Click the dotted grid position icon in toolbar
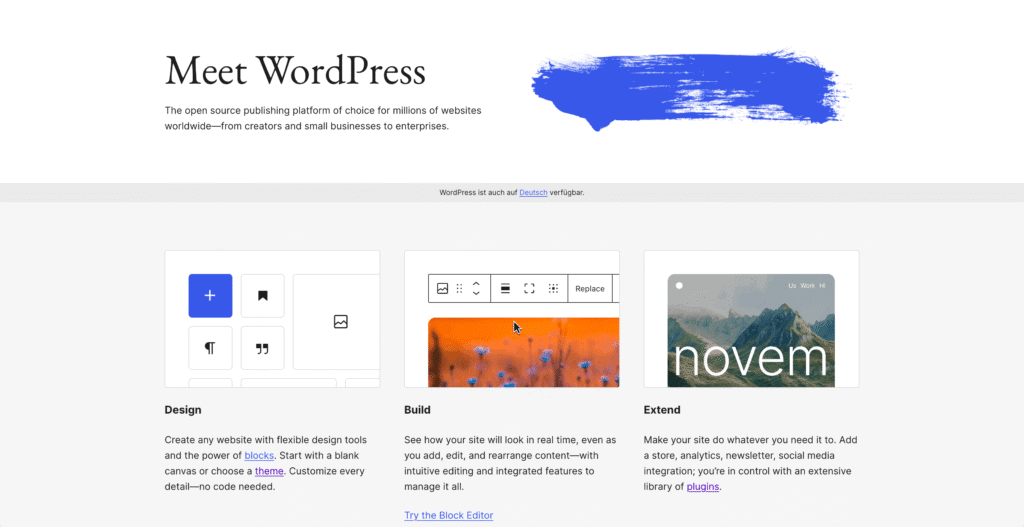Viewport: 1024px width, 527px height. (x=553, y=289)
